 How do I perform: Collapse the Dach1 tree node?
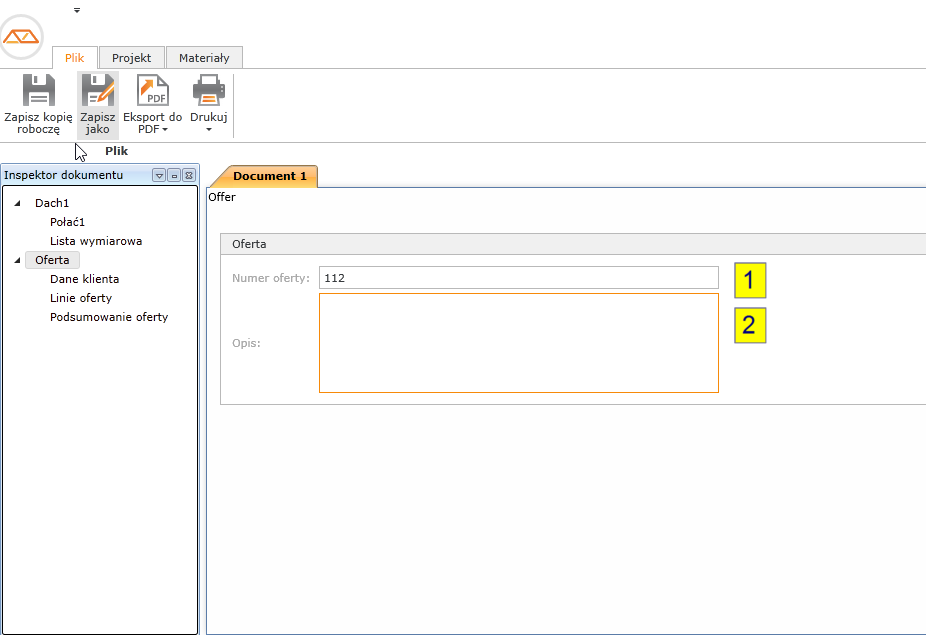pos(17,204)
